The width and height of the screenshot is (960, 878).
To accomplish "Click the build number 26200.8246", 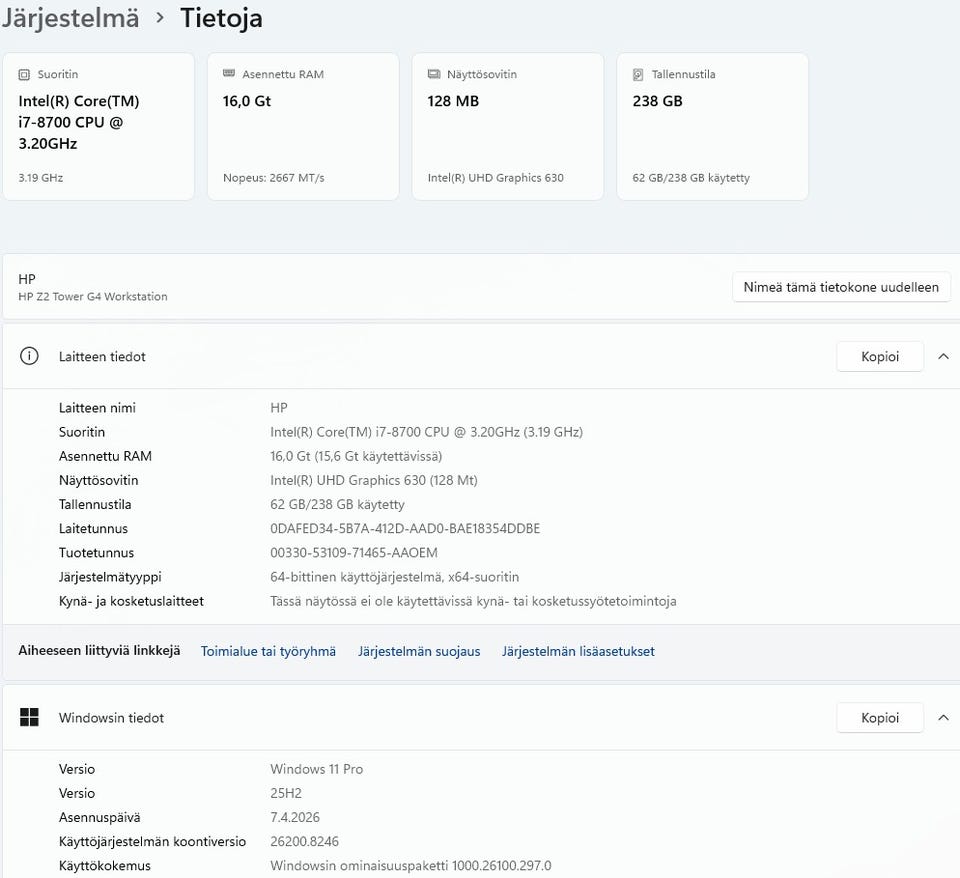I will click(304, 841).
